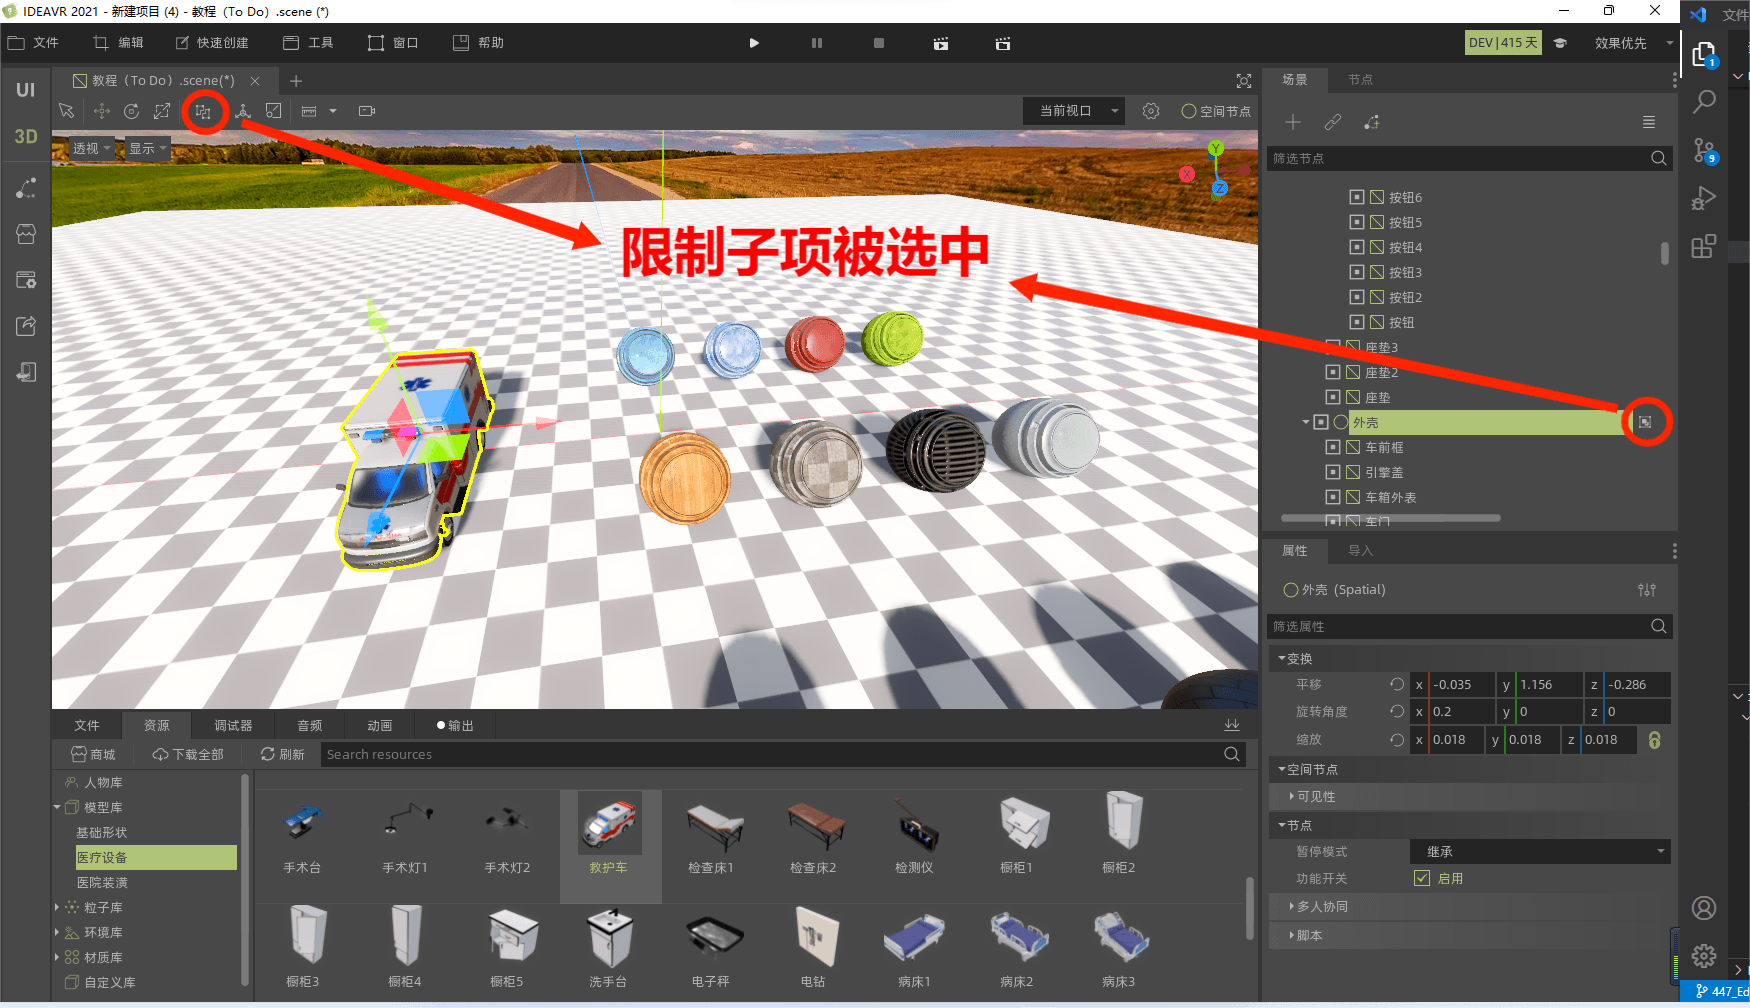The width and height of the screenshot is (1750, 1008).
Task: Open property settings sliders icon
Action: point(1647,590)
